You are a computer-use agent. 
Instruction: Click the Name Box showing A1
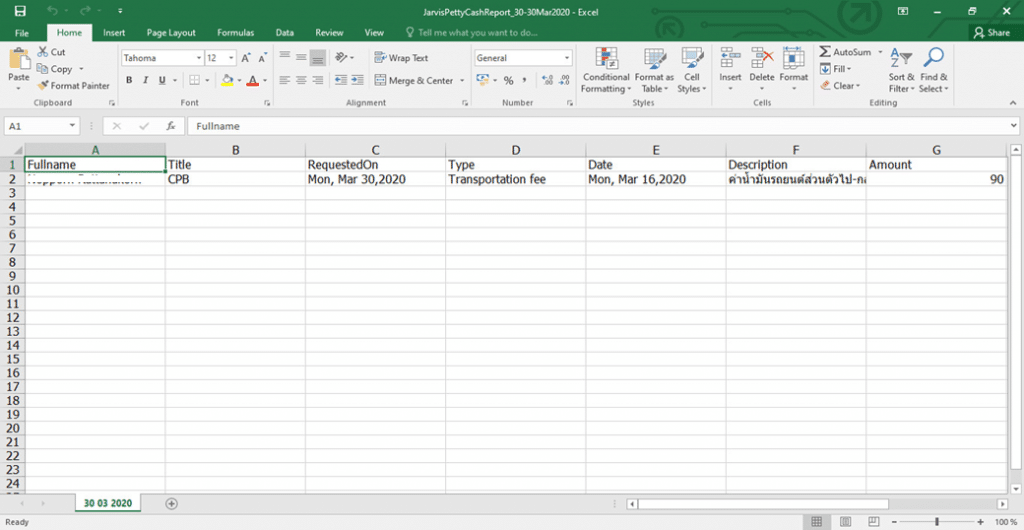(x=42, y=126)
